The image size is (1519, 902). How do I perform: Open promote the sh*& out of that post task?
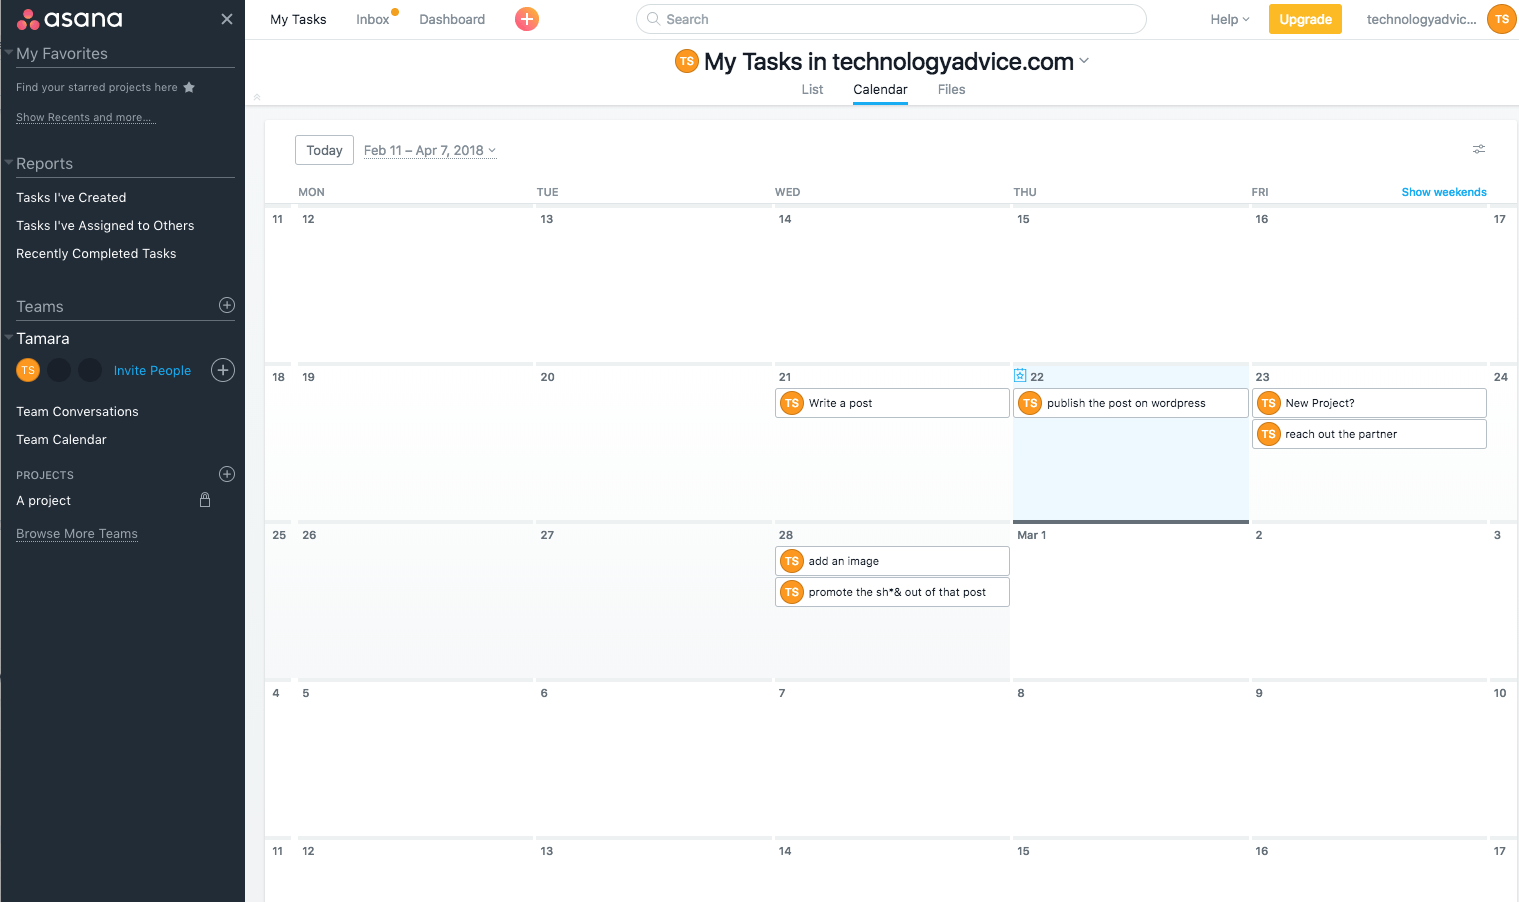(x=892, y=592)
